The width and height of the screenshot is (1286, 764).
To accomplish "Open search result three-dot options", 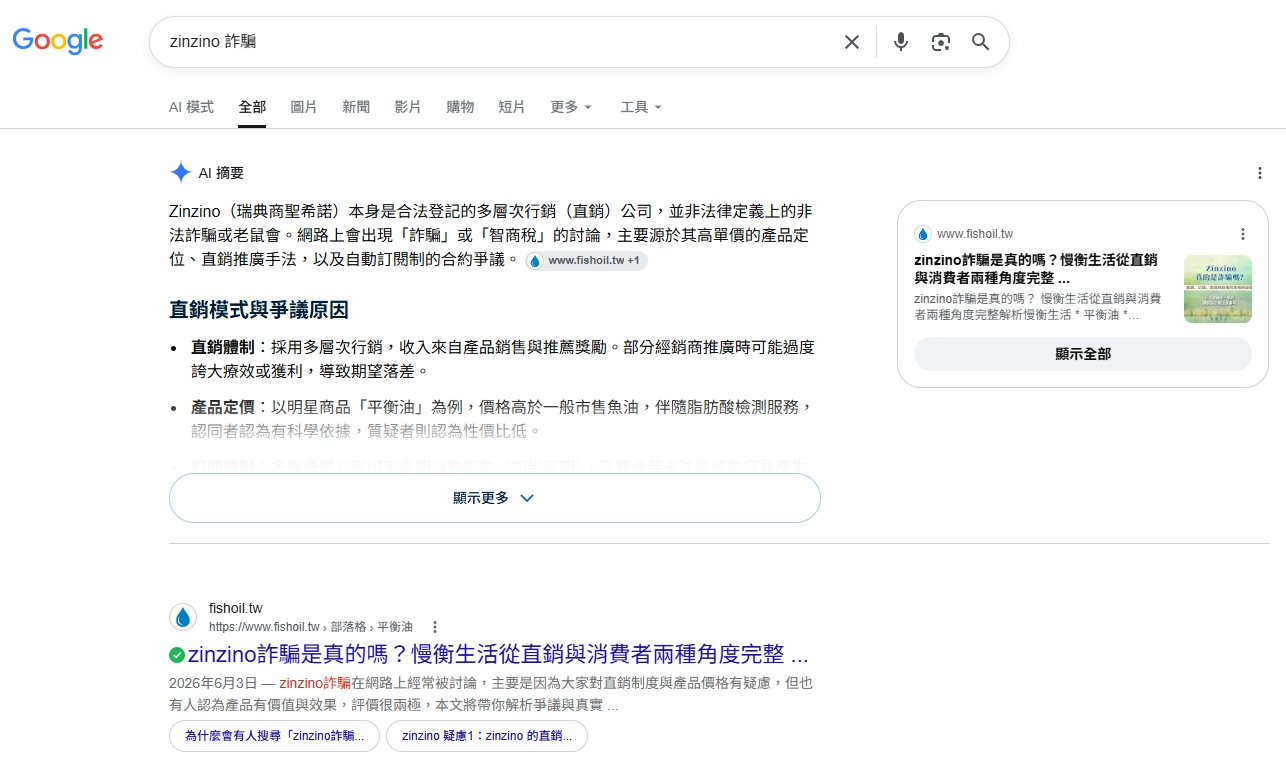I will pyautogui.click(x=435, y=627).
